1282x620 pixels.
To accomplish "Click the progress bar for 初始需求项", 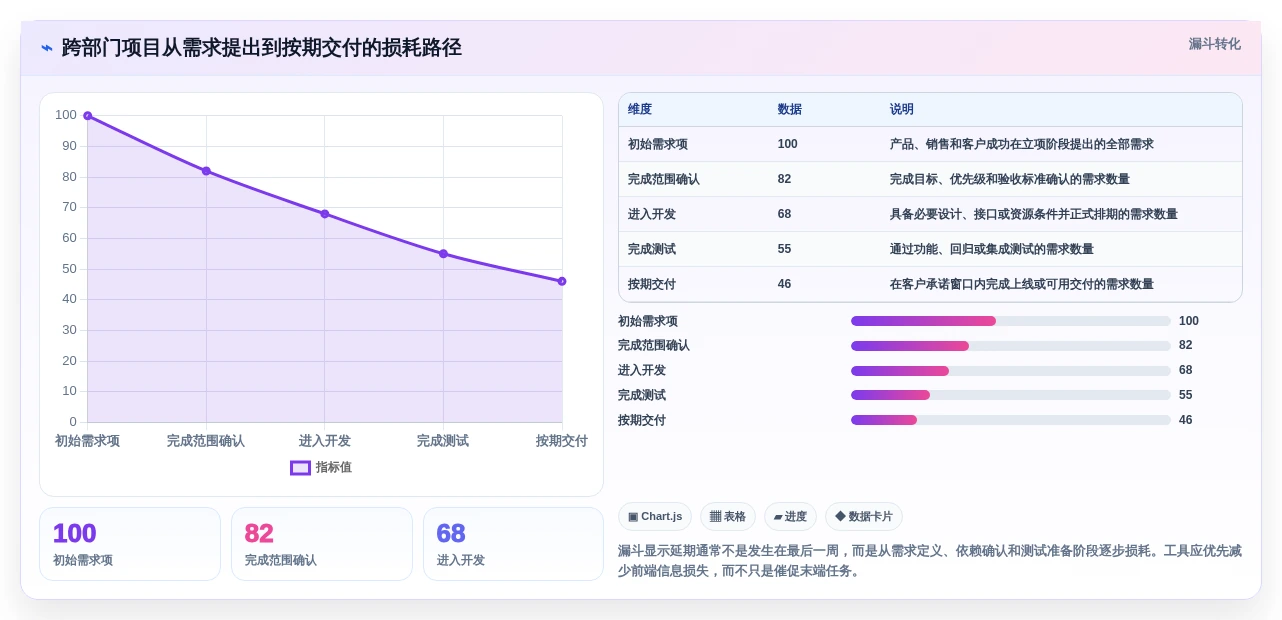I will coord(1011,321).
